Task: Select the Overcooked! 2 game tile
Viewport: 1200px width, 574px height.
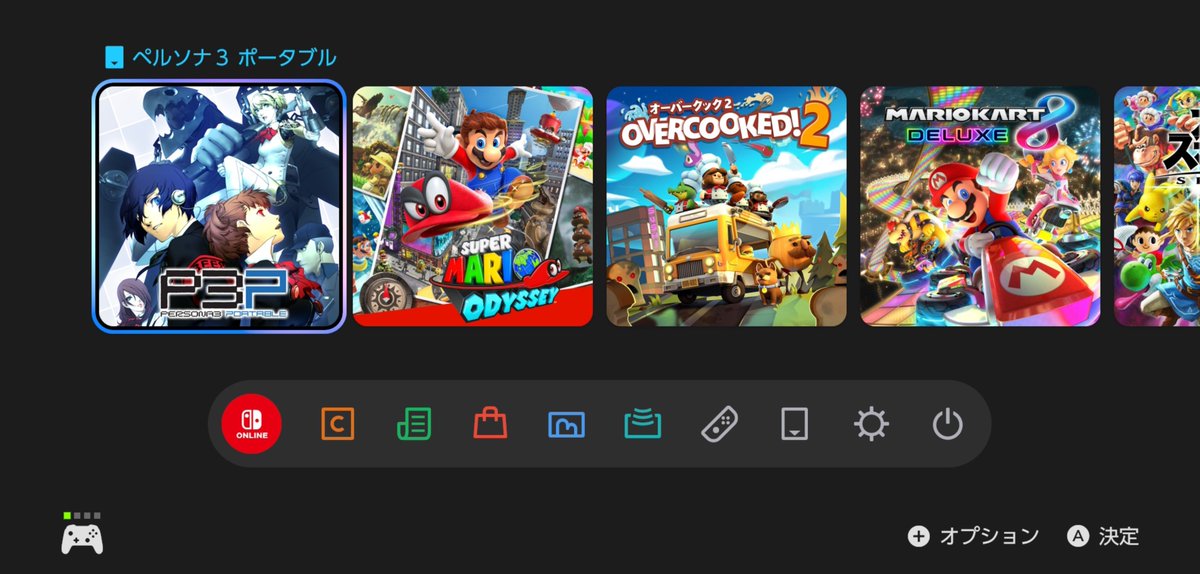Action: [727, 206]
